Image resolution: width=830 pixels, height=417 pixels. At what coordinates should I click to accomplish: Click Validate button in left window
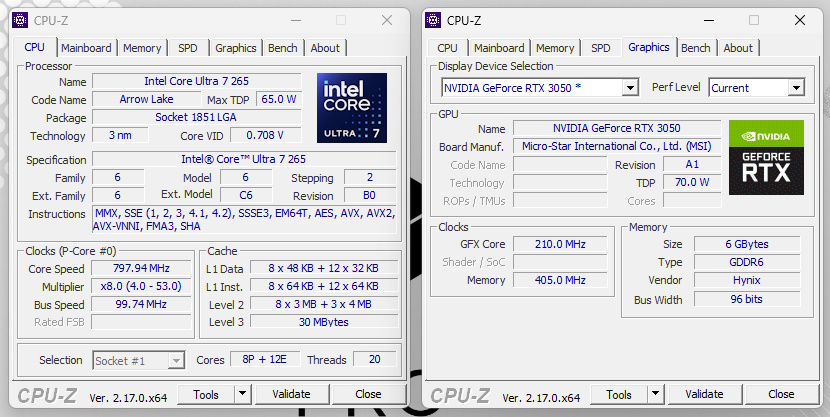click(291, 394)
